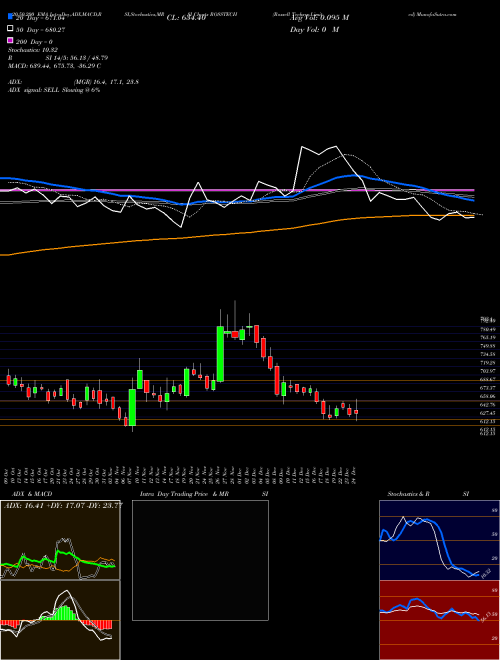The image size is (500, 660).
Task: Click the 'ADX & MACD' panel heading
Action: pyautogui.click(x=32, y=494)
